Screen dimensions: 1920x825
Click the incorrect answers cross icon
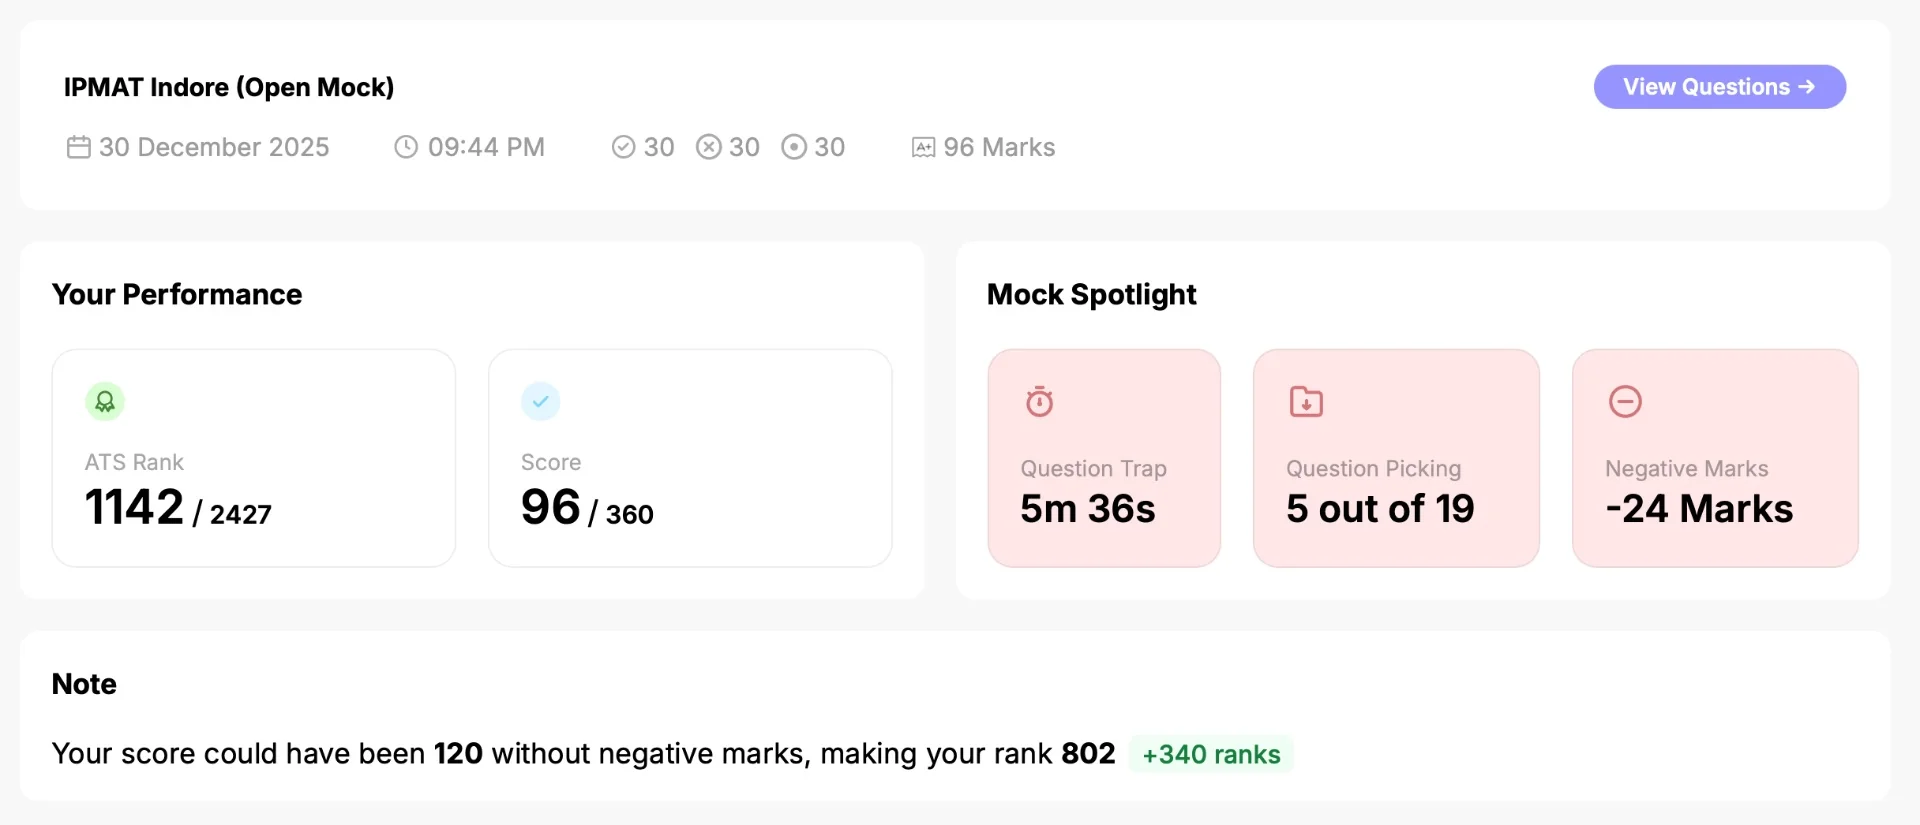click(x=708, y=147)
